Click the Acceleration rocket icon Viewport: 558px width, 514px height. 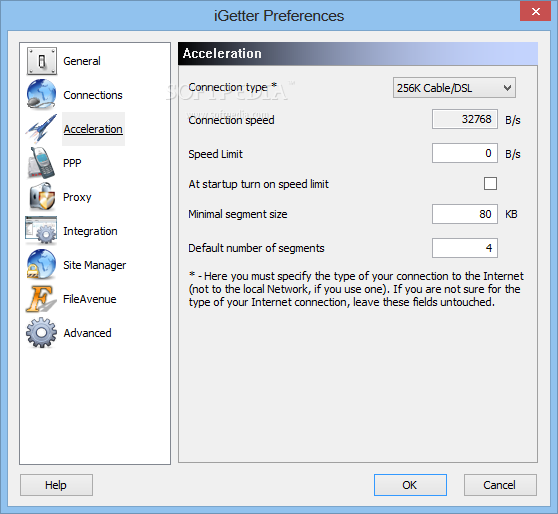point(41,128)
